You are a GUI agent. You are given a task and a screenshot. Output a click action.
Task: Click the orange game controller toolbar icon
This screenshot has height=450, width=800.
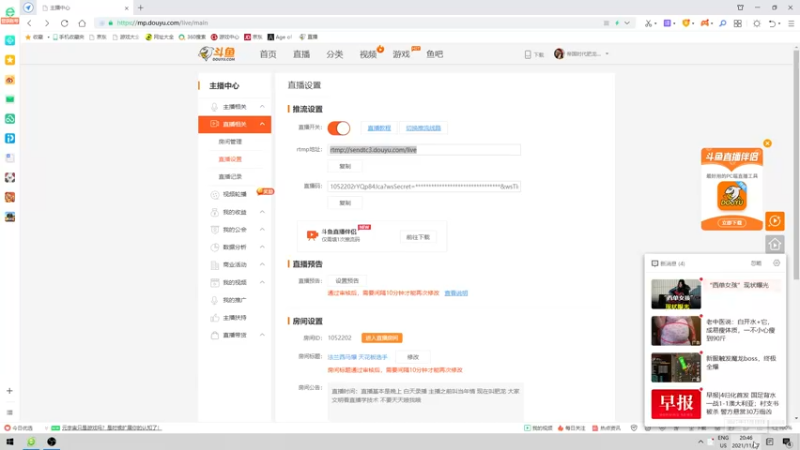click(x=705, y=23)
